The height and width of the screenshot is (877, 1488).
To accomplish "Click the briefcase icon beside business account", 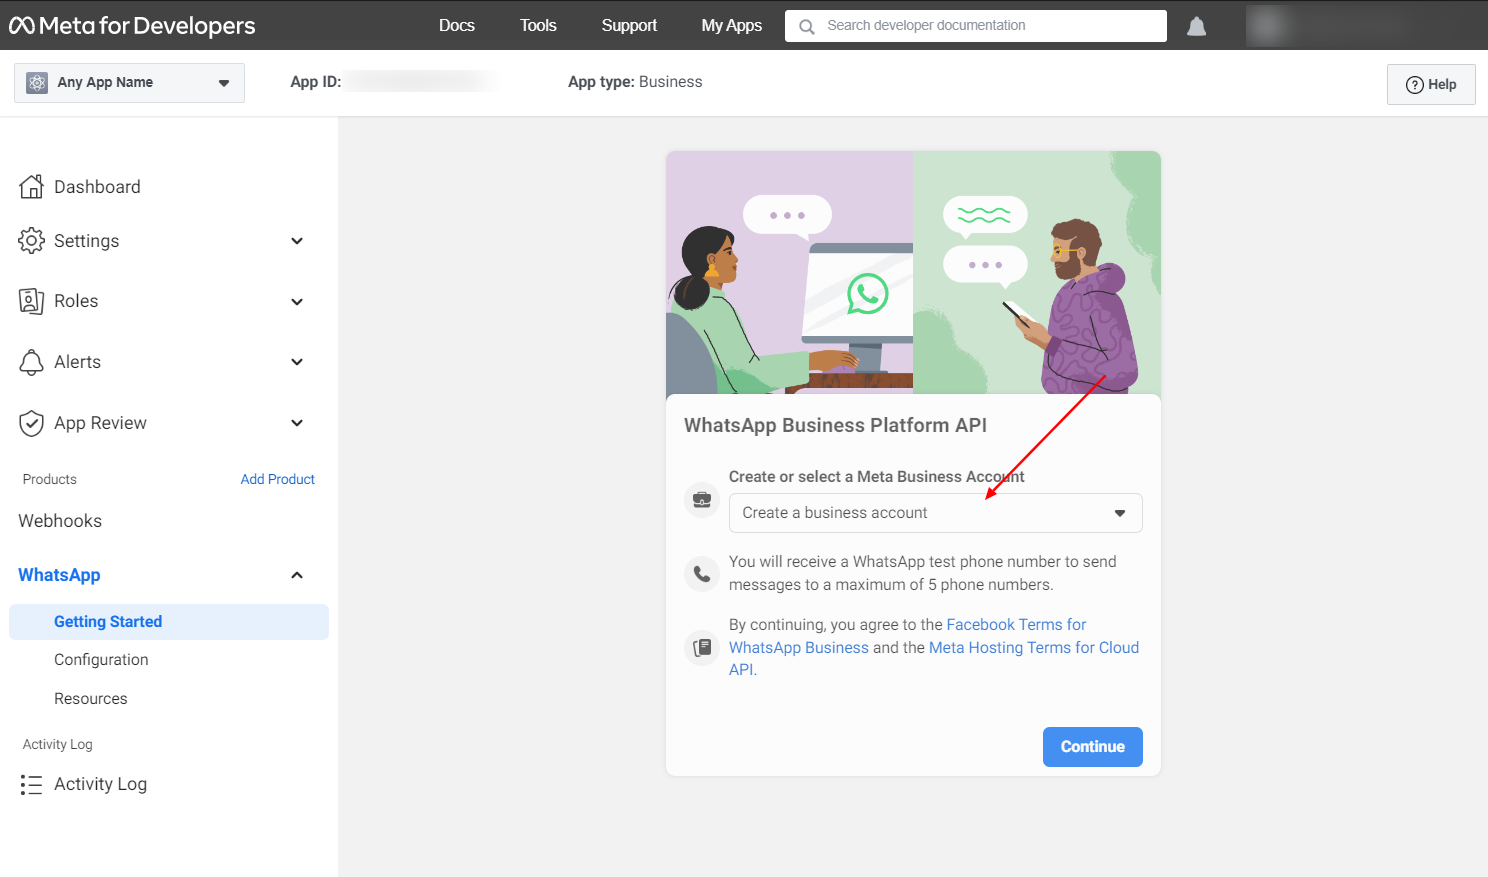I will coord(702,499).
